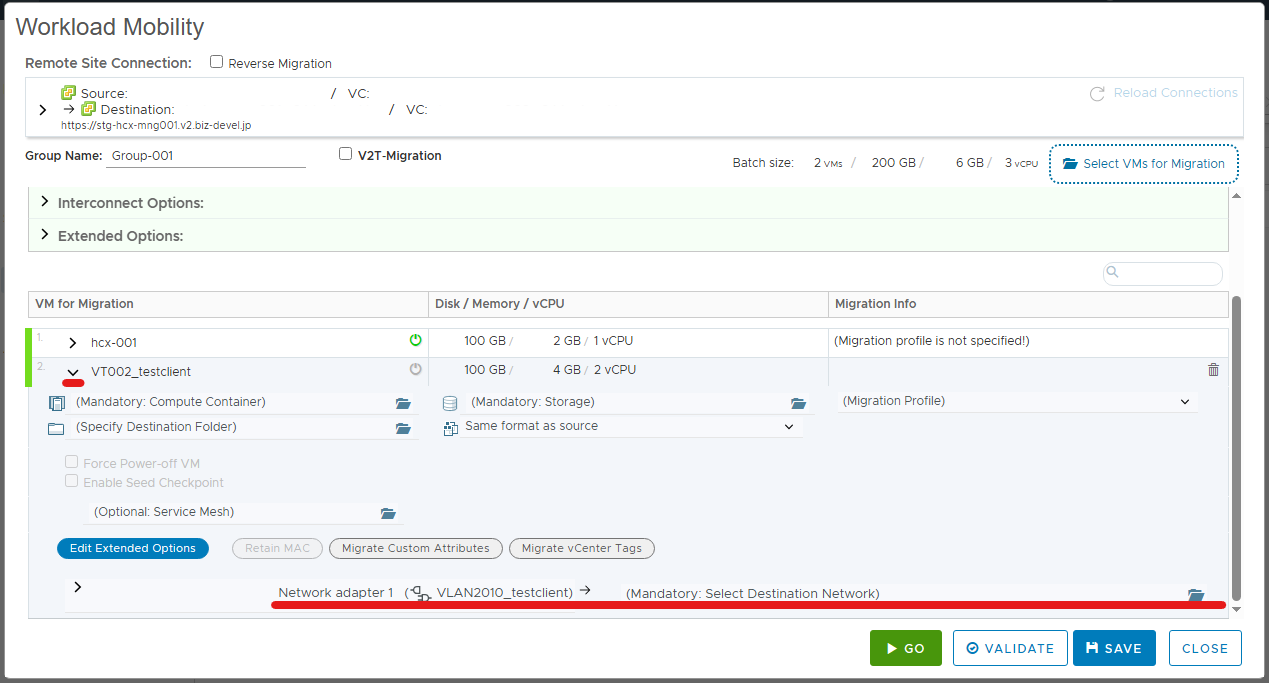Browse for the Destination Network
1269x683 pixels.
pyautogui.click(x=1195, y=594)
